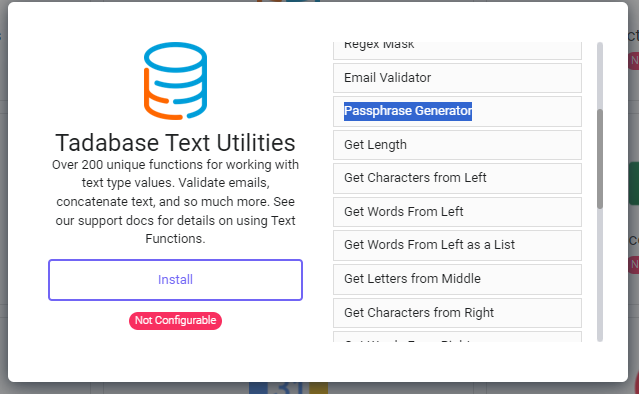Select the Get Length function
Image resolution: width=639 pixels, height=394 pixels.
pyautogui.click(x=457, y=145)
